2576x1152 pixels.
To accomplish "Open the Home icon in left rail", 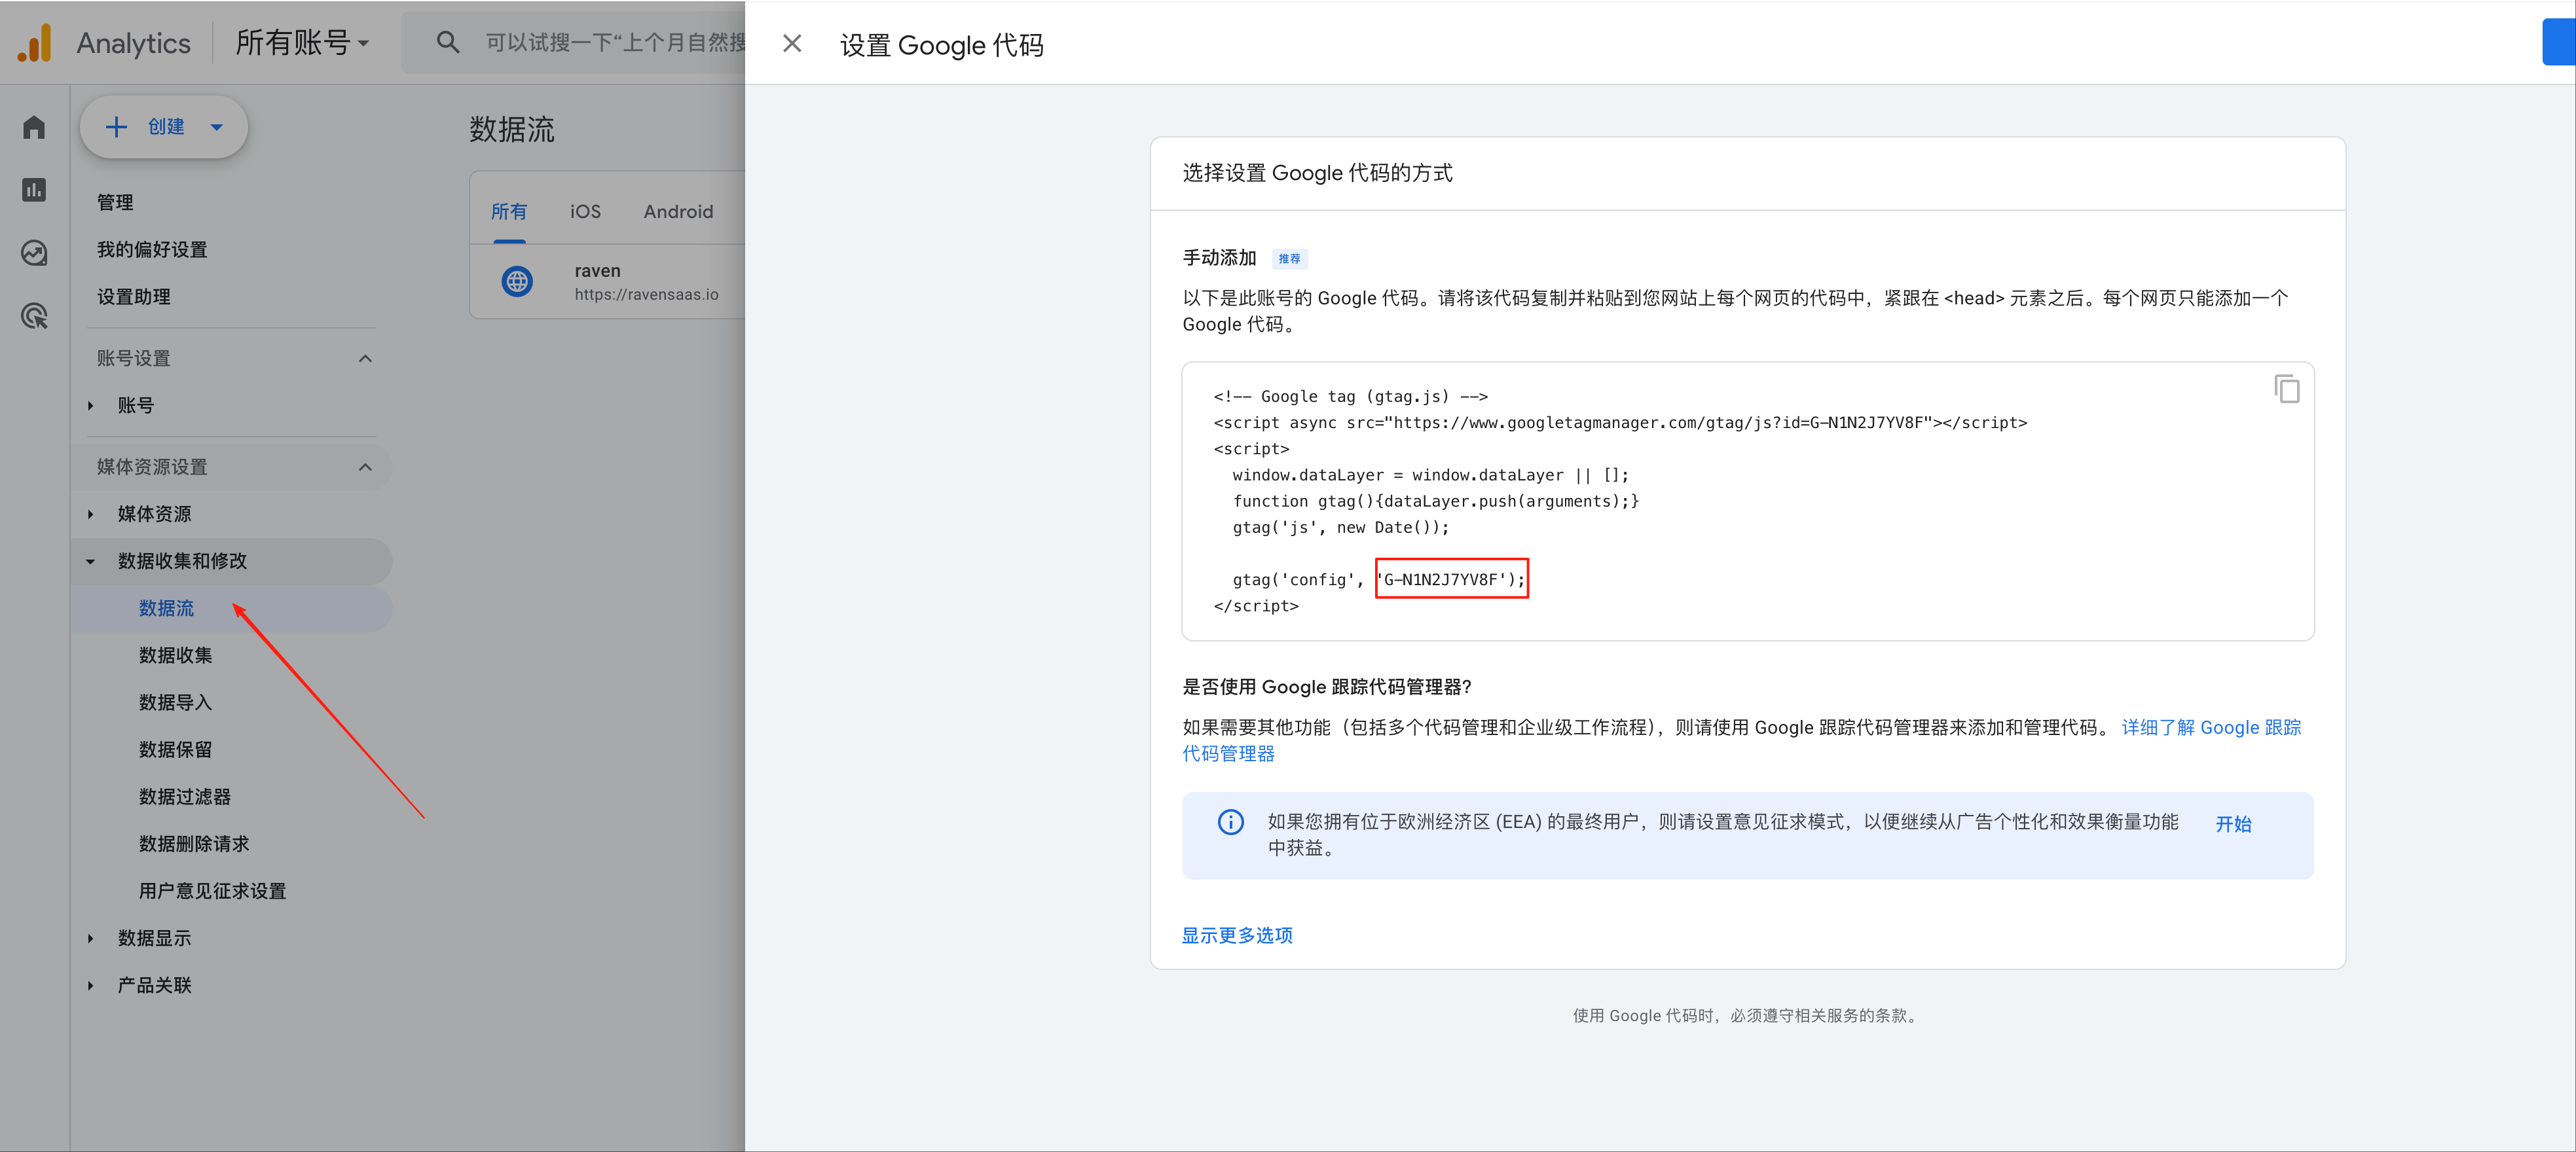I will coord(34,127).
